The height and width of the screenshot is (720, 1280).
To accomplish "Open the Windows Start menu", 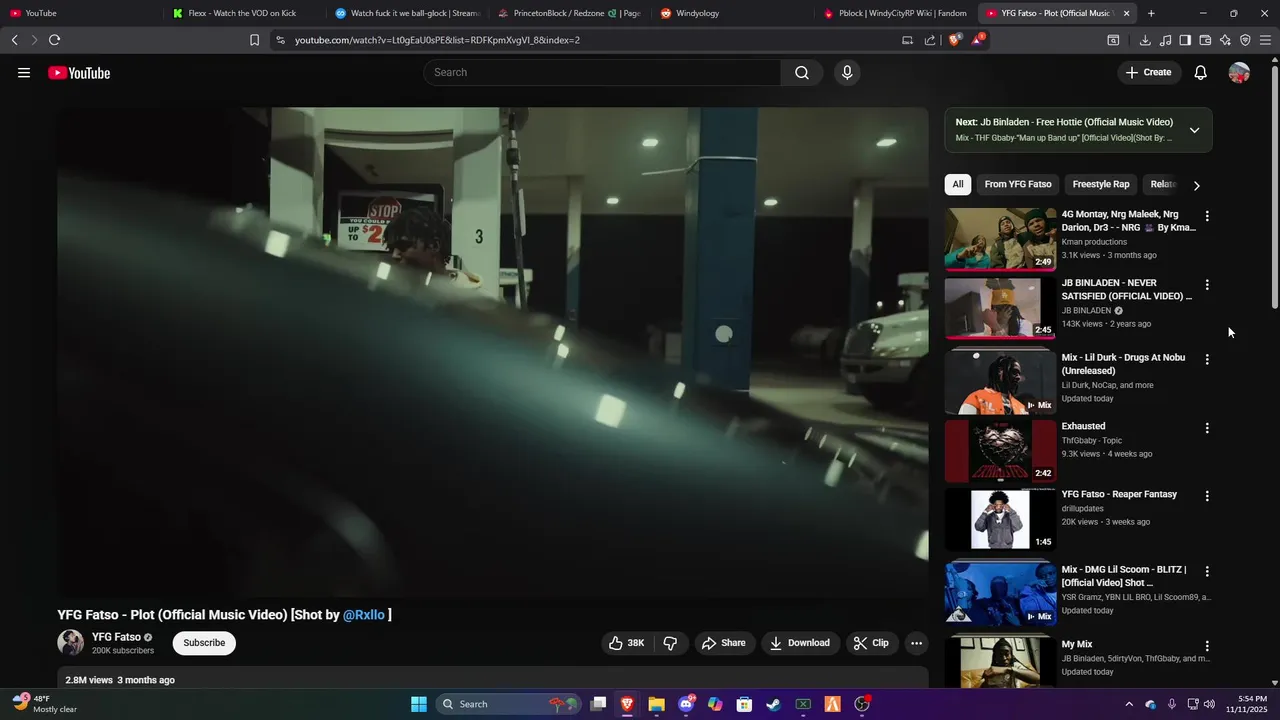I will pyautogui.click(x=419, y=704).
